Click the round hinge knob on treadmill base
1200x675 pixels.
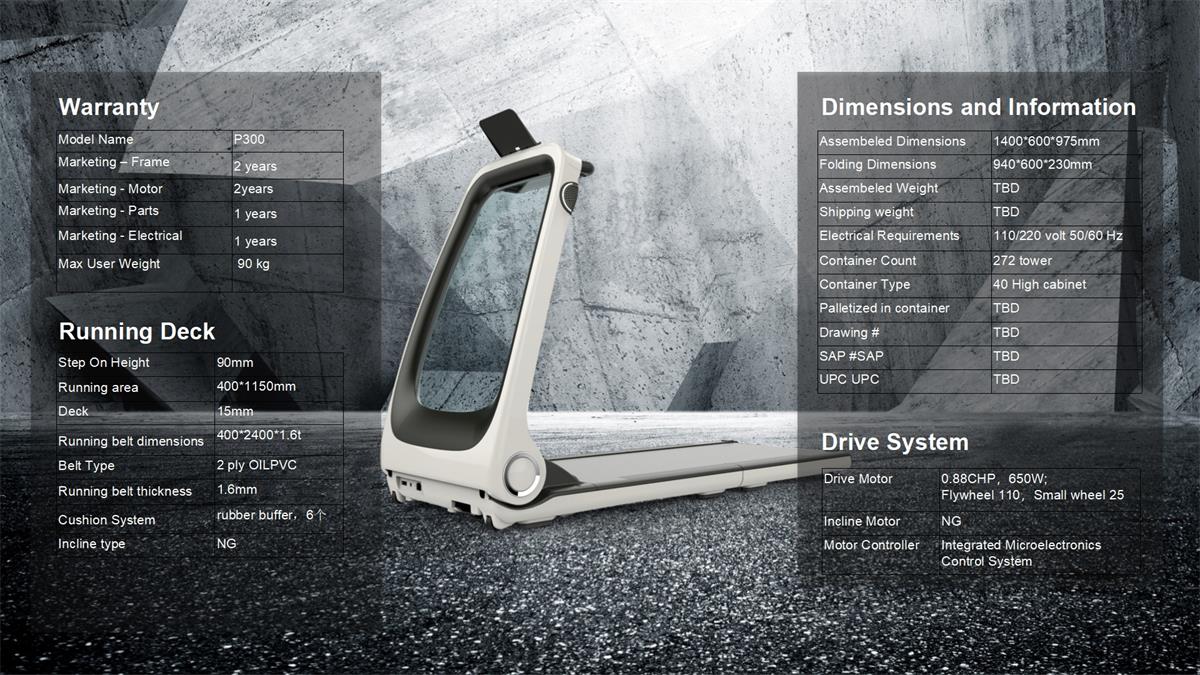522,473
